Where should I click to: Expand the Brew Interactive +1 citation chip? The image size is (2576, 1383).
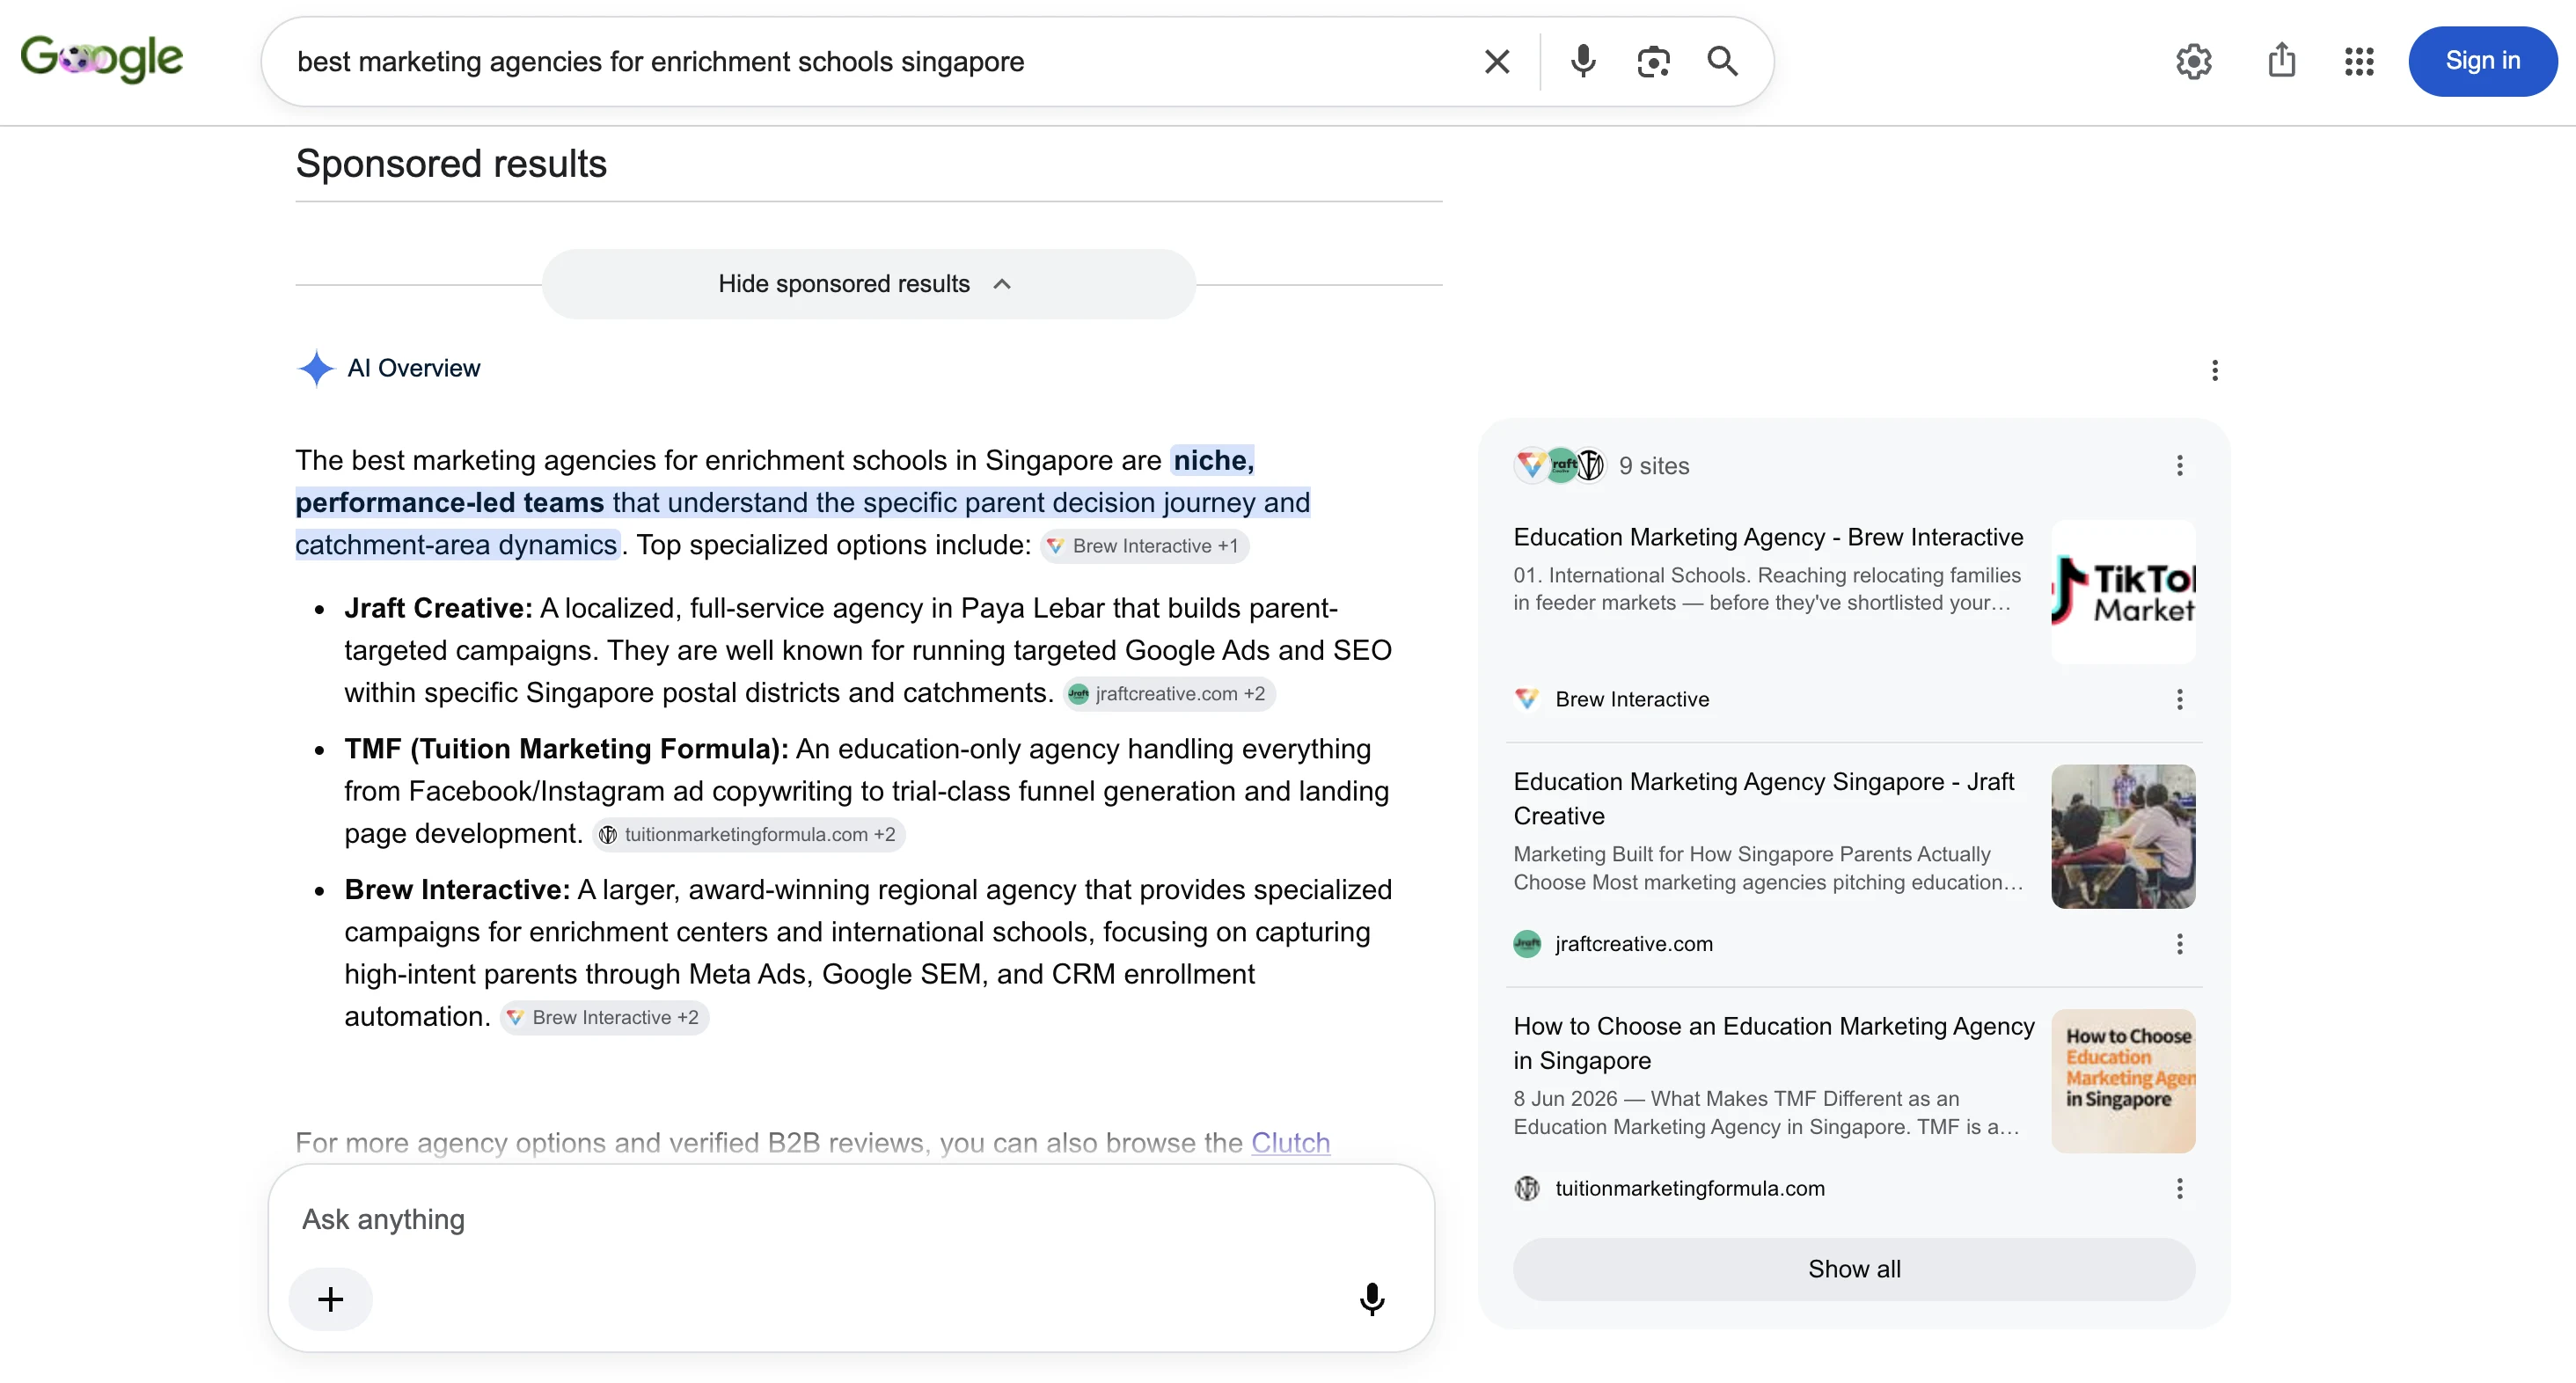[x=1144, y=546]
